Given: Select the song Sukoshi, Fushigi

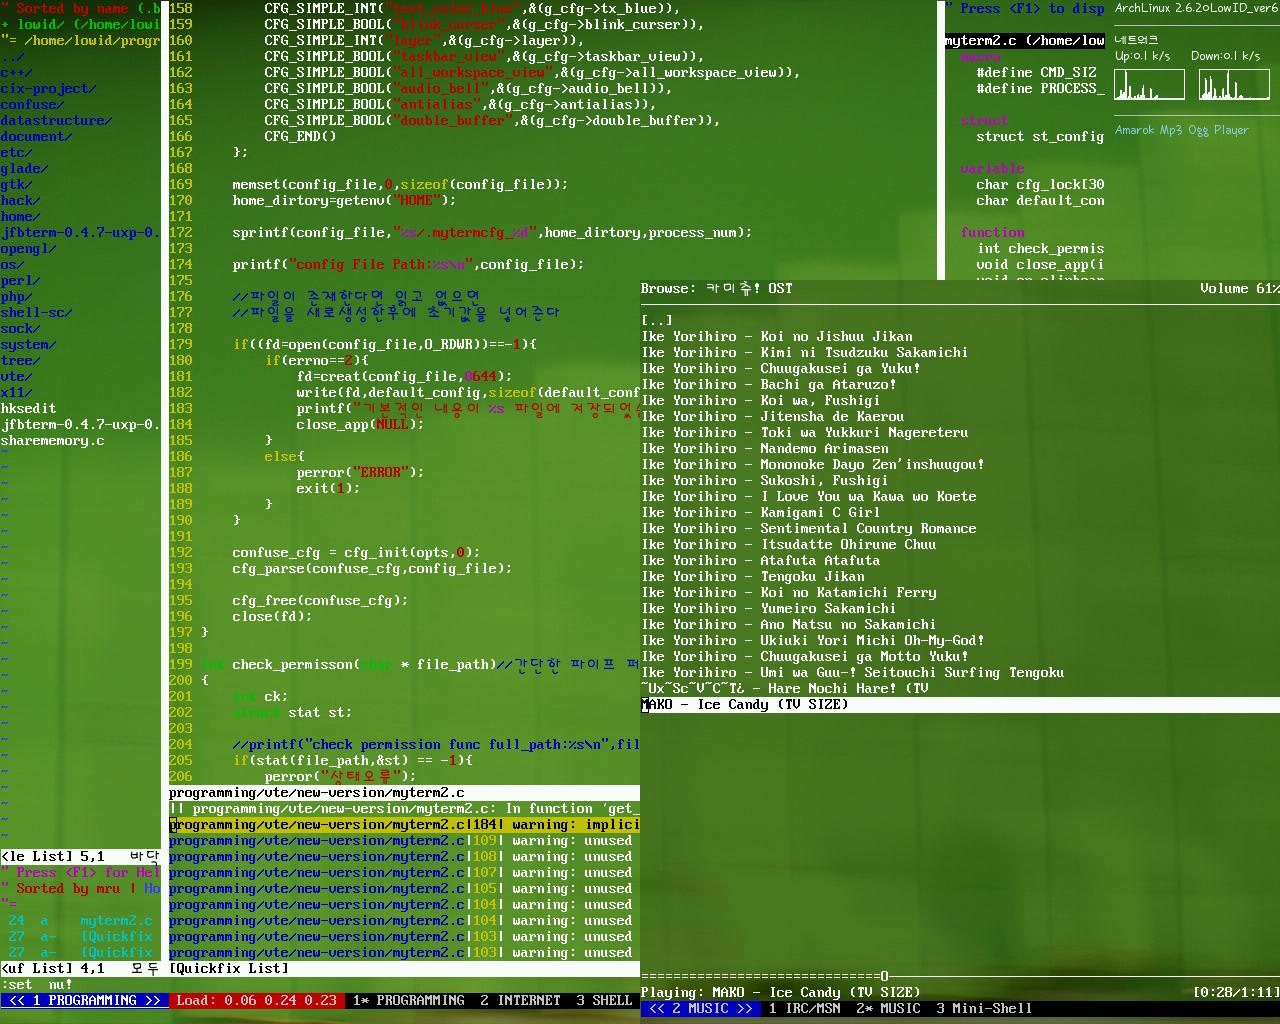Looking at the screenshot, I should 765,480.
